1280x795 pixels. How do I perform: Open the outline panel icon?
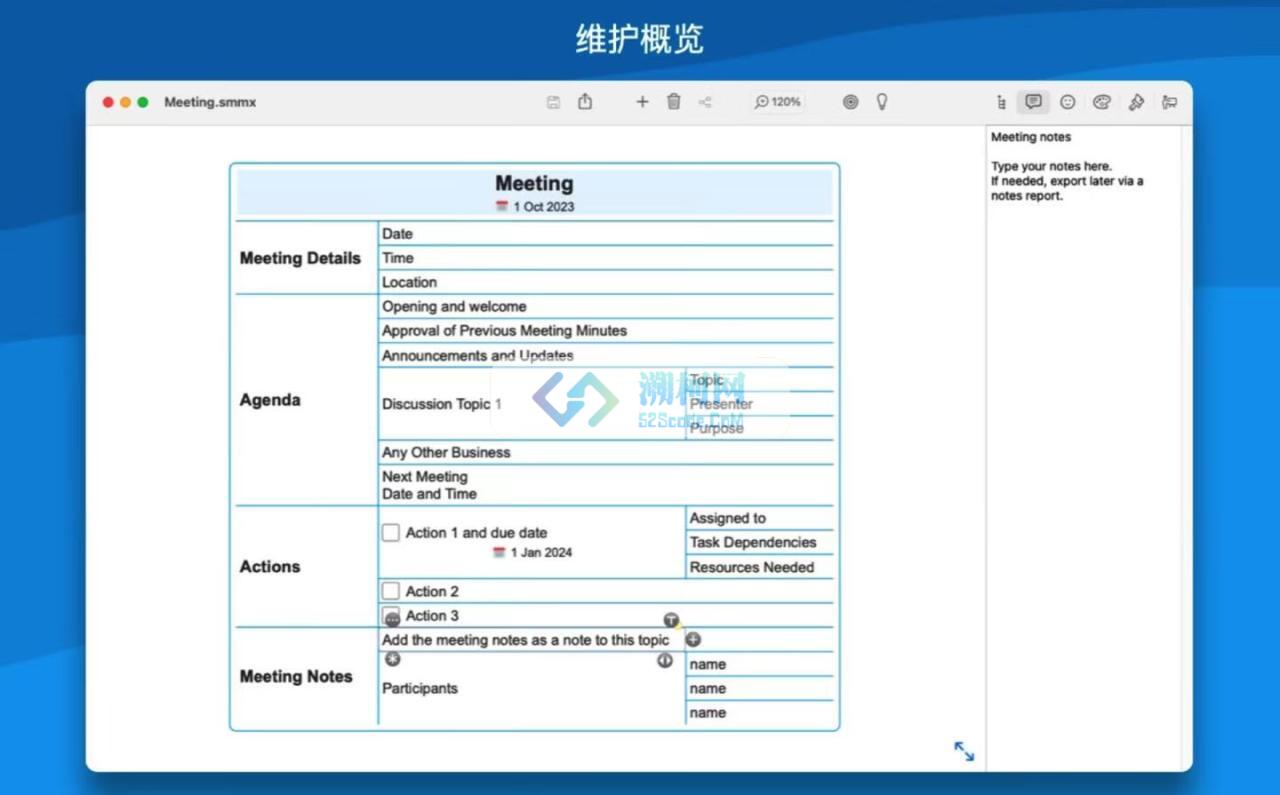[1001, 102]
